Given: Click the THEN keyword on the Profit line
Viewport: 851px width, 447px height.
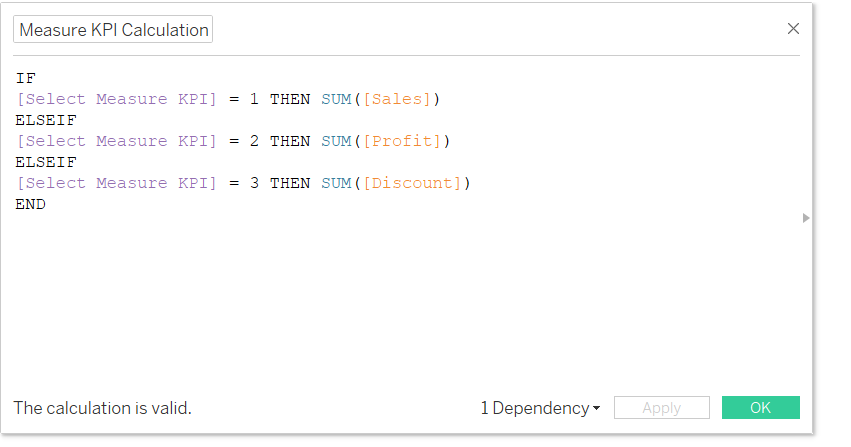Looking at the screenshot, I should tap(290, 141).
